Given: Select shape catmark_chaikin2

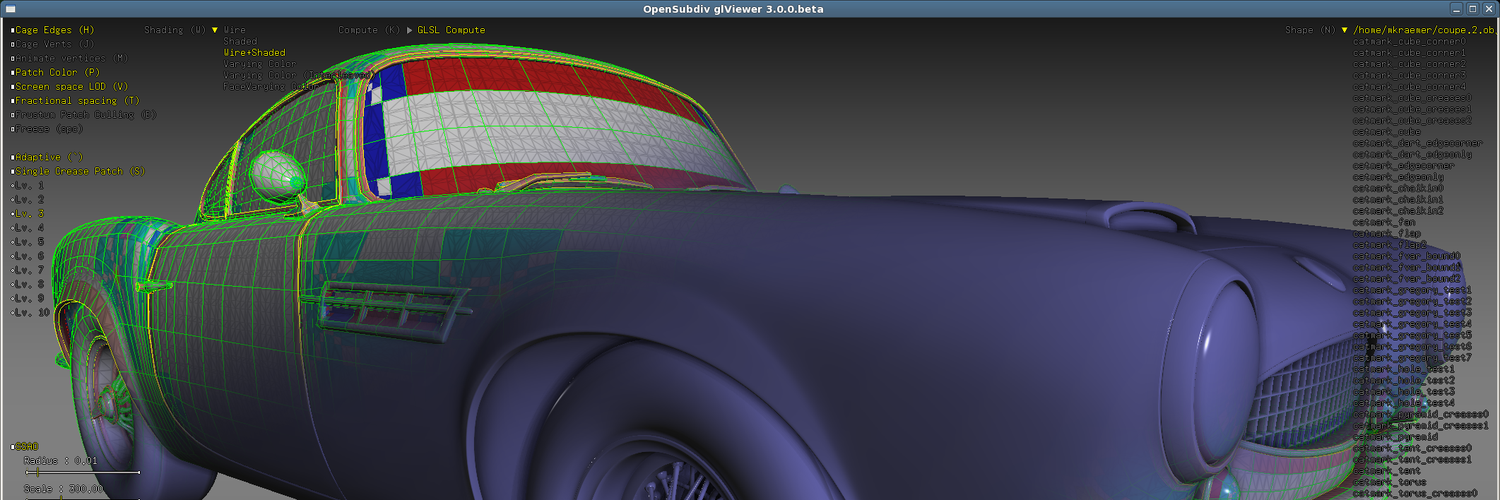Looking at the screenshot, I should (1398, 210).
